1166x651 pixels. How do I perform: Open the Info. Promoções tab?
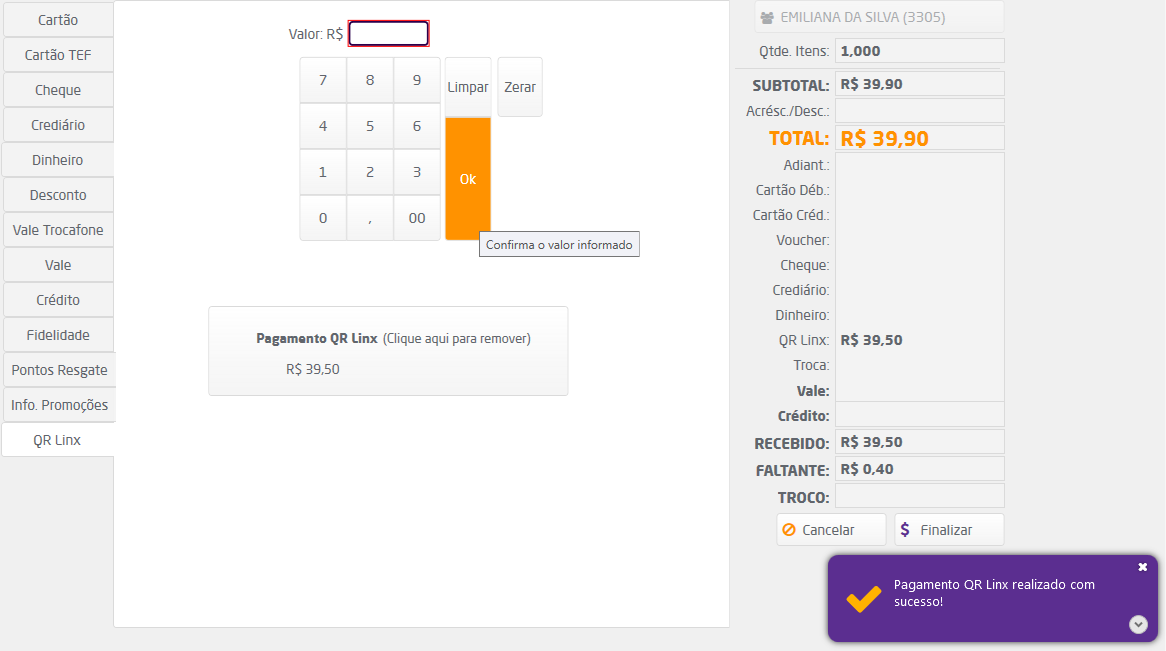tap(59, 405)
